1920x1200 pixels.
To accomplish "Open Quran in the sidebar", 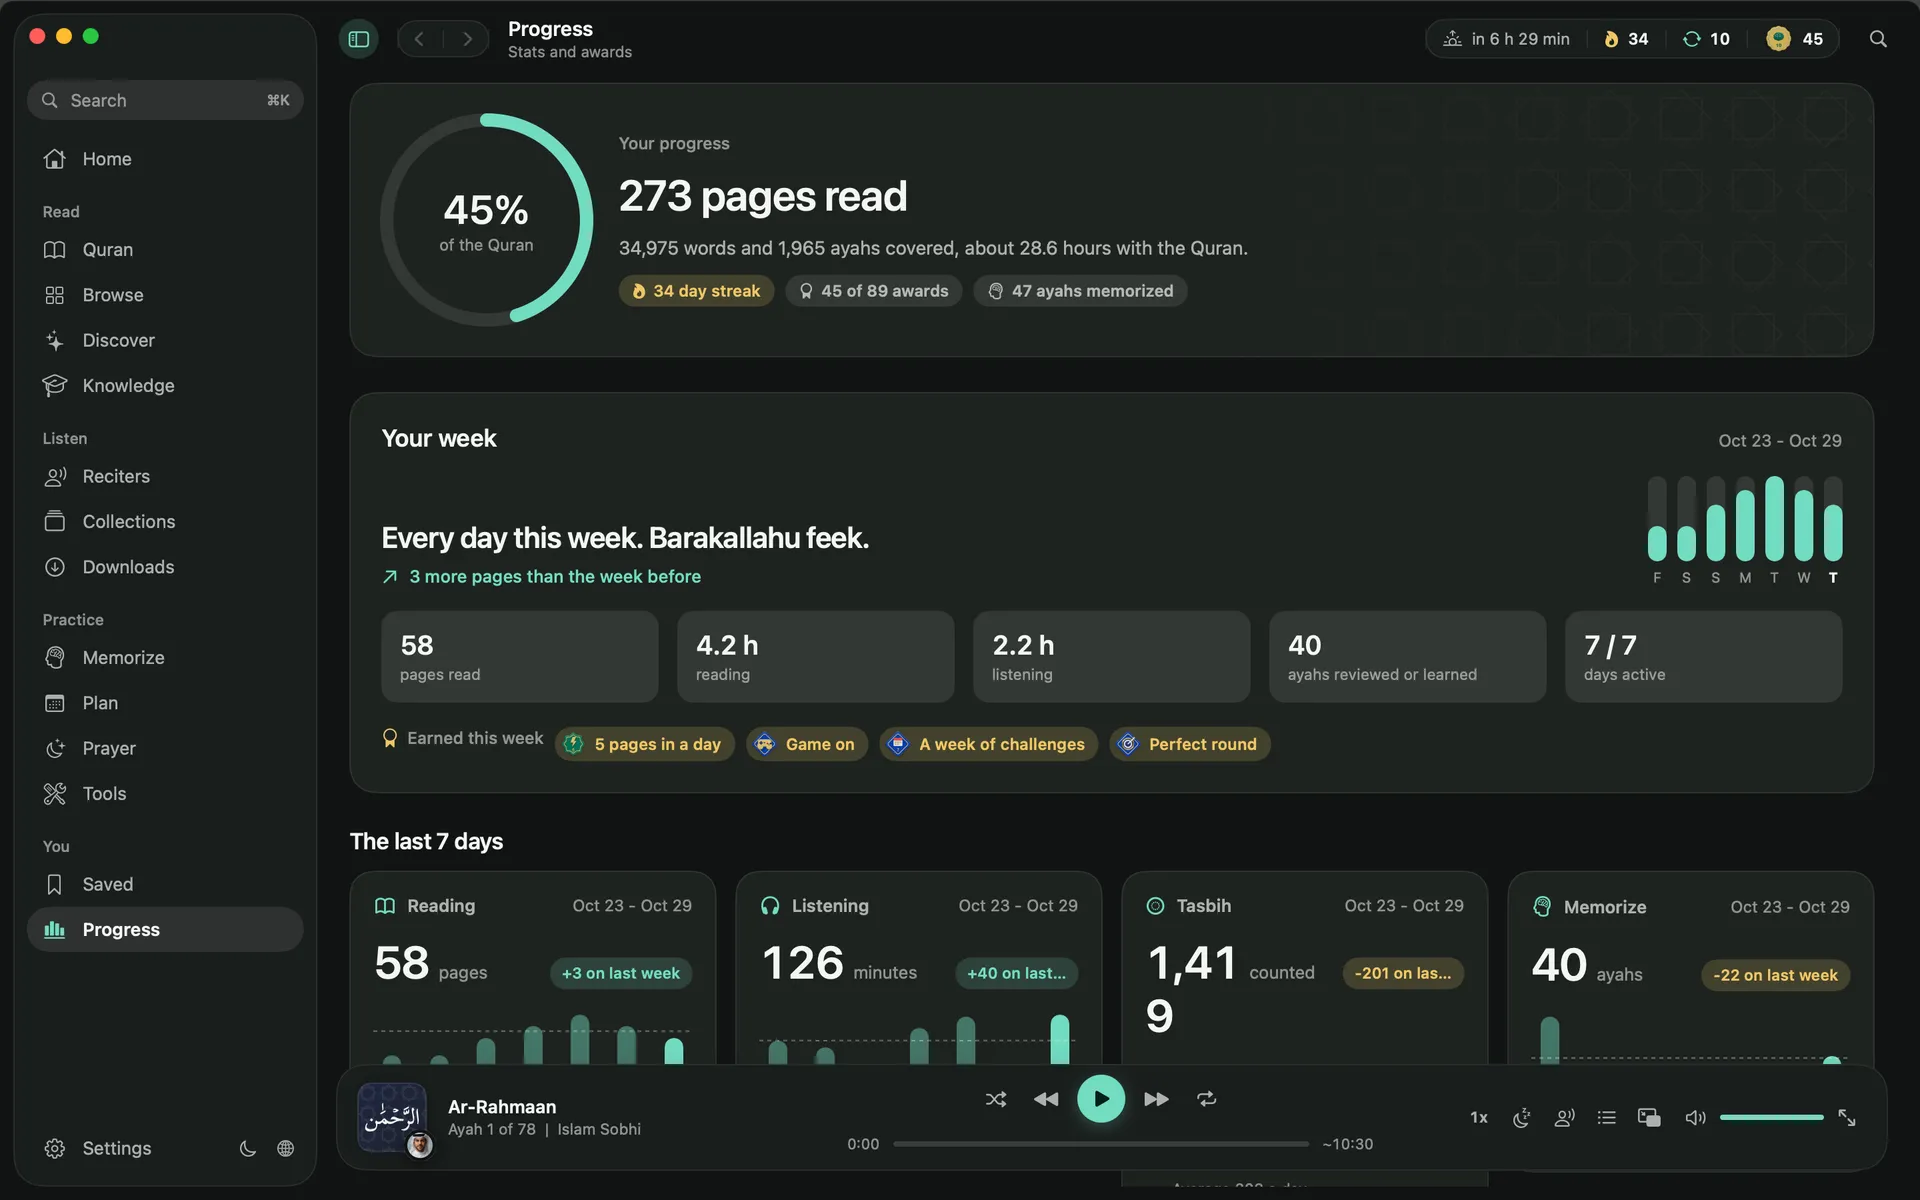I will (165, 250).
